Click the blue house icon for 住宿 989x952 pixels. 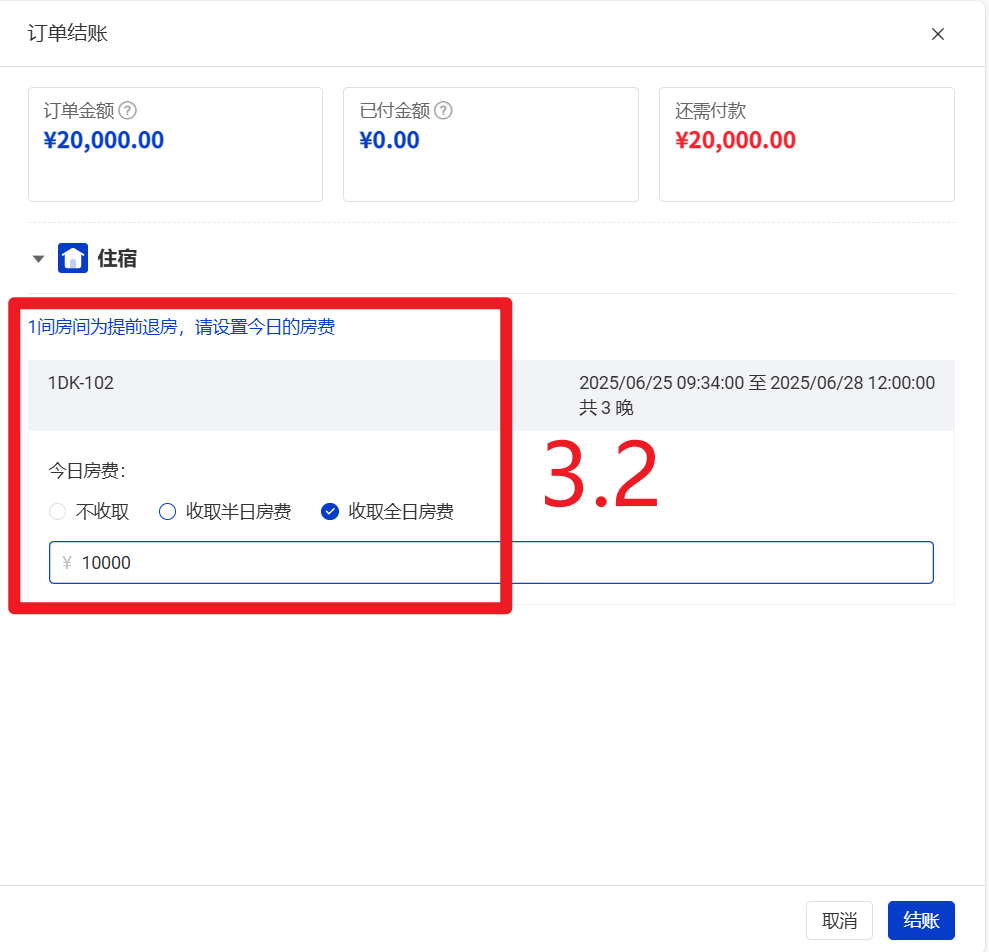(73, 259)
